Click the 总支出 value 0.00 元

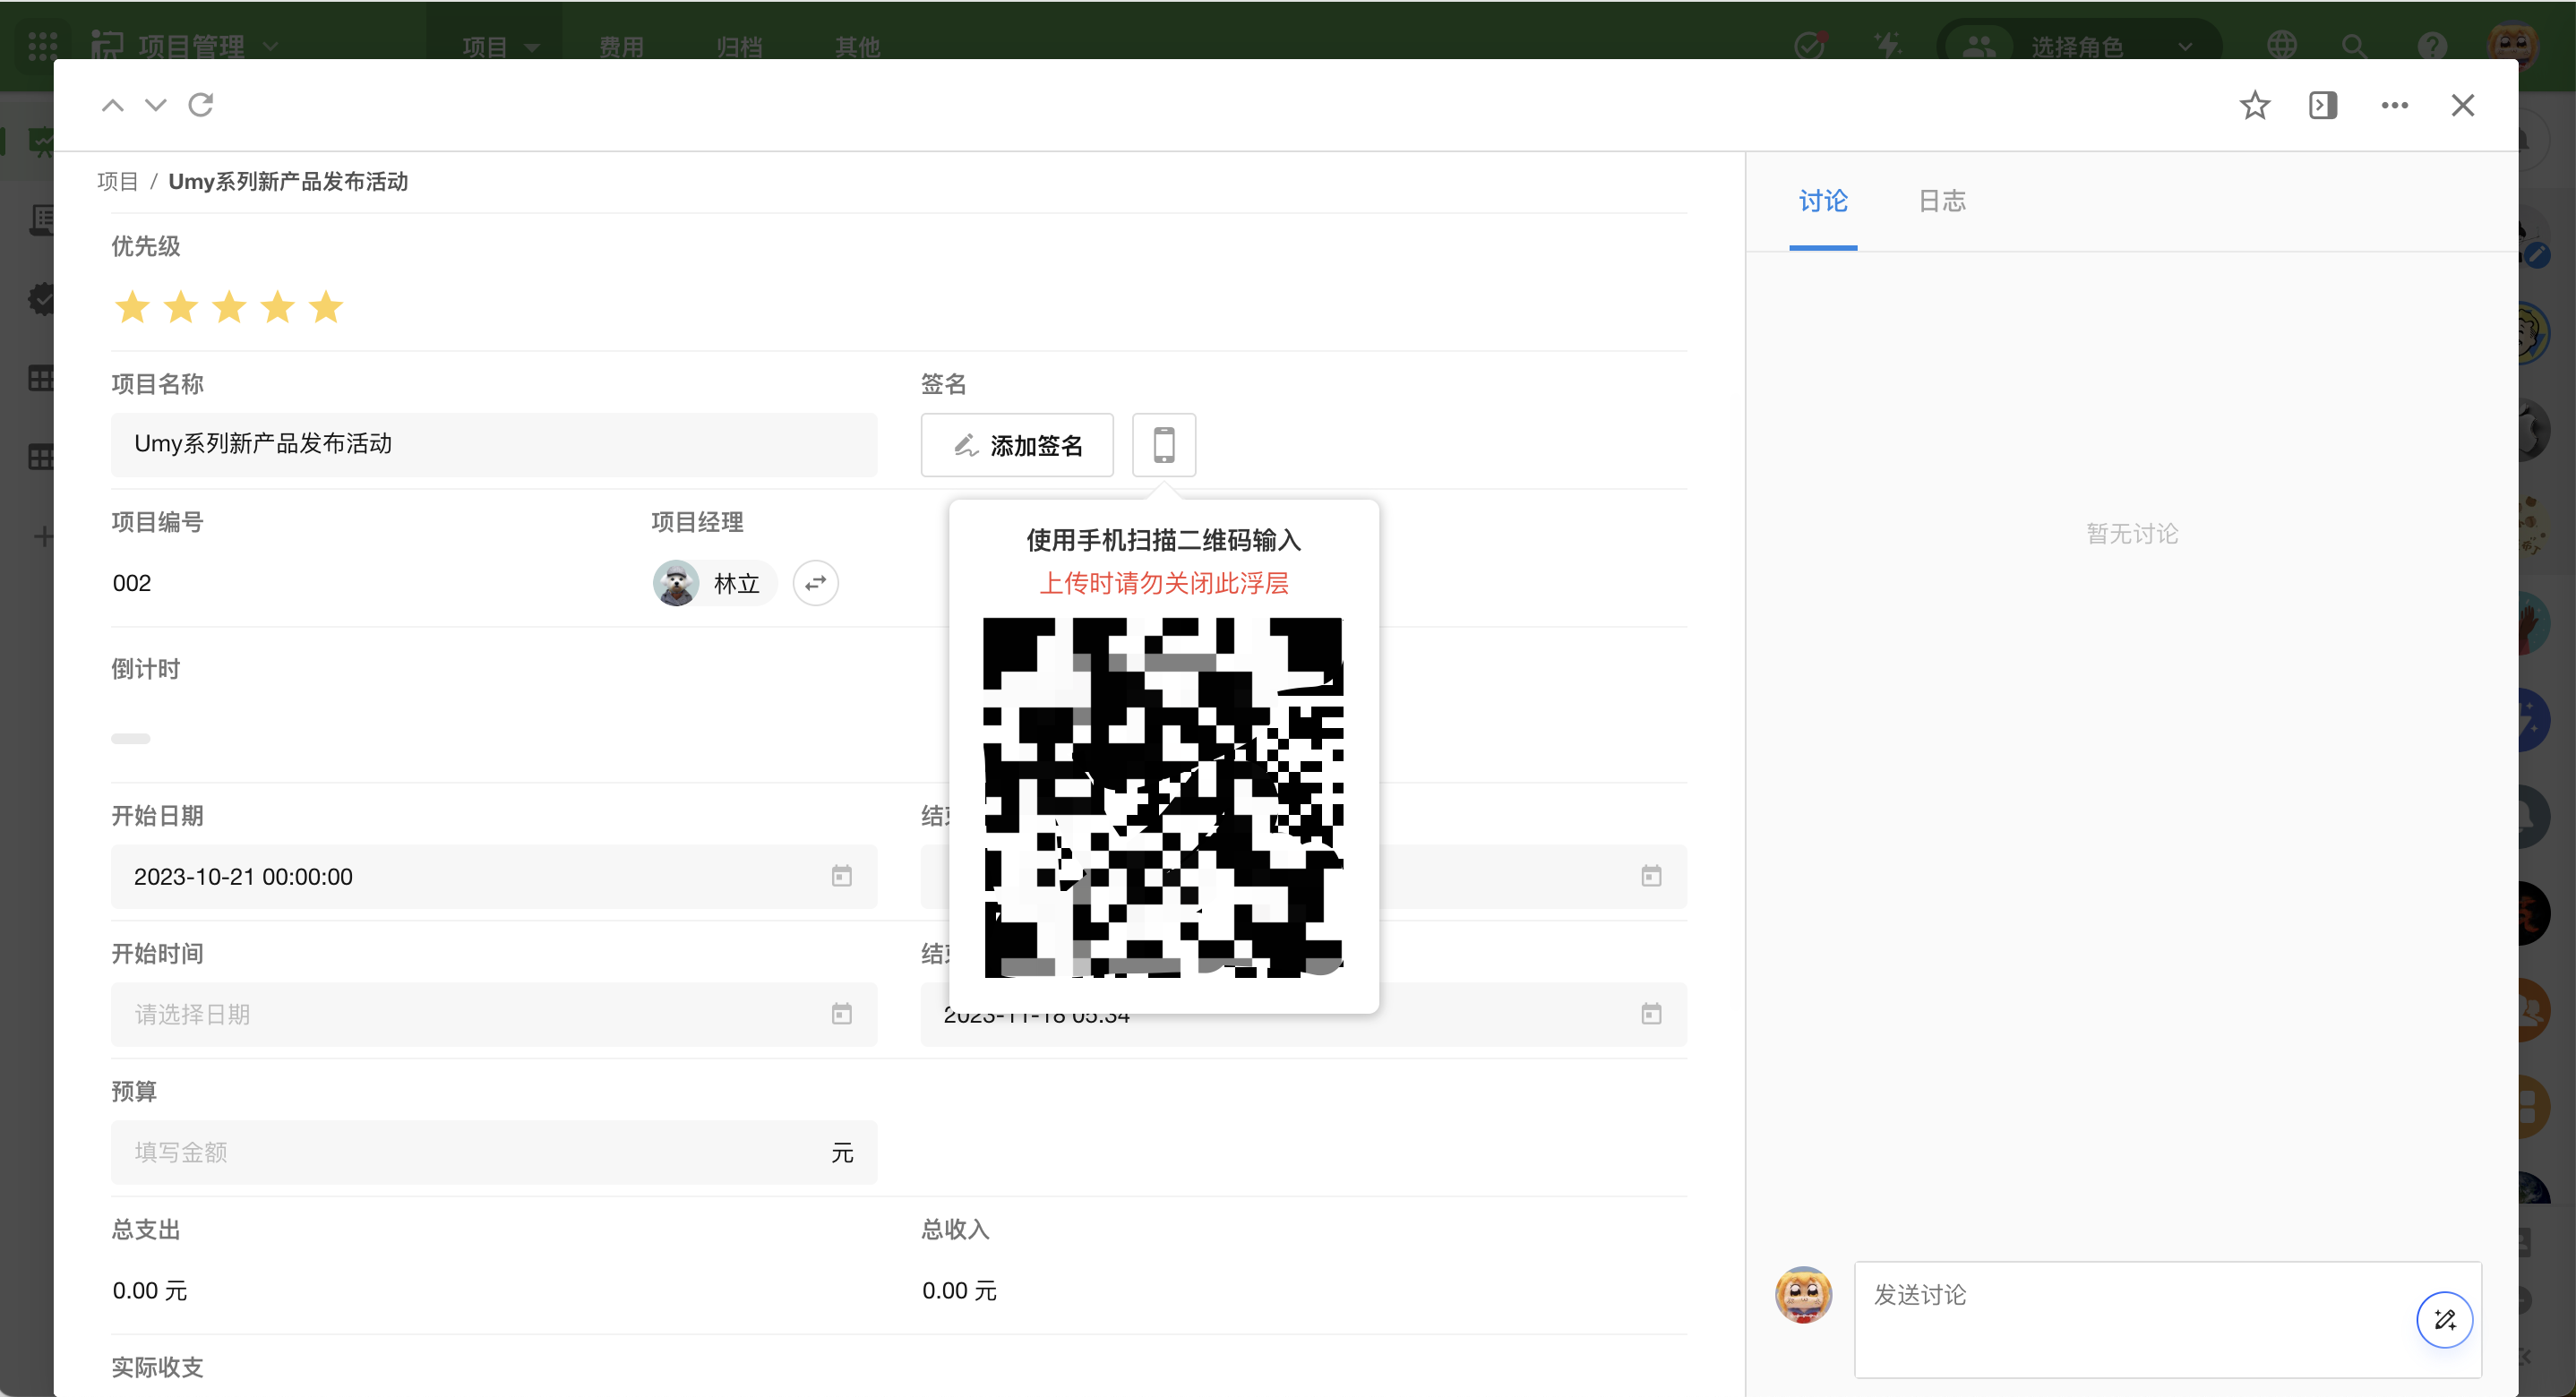click(150, 1291)
